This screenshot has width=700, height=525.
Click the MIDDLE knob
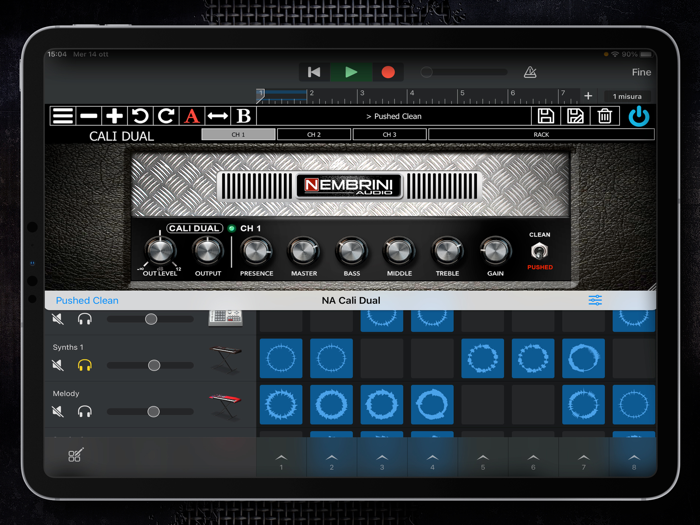(400, 251)
